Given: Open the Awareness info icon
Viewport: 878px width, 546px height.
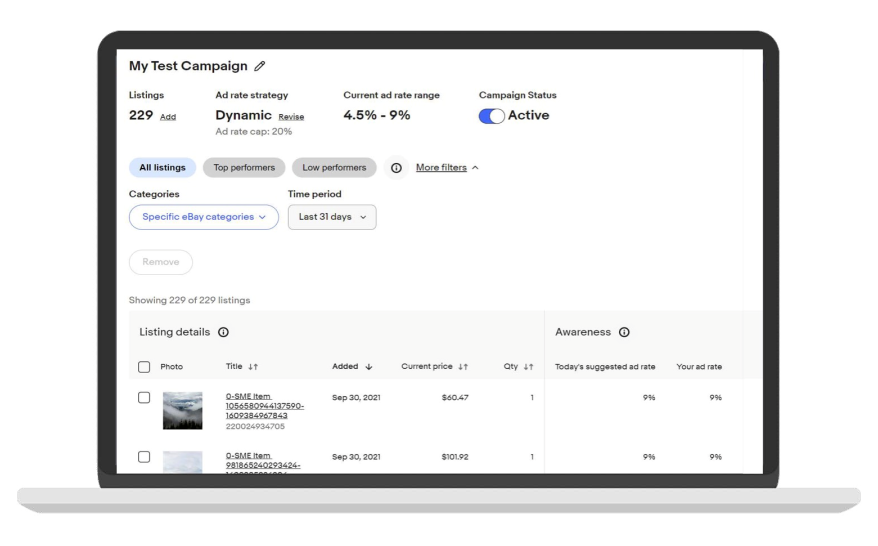Looking at the screenshot, I should pos(624,332).
